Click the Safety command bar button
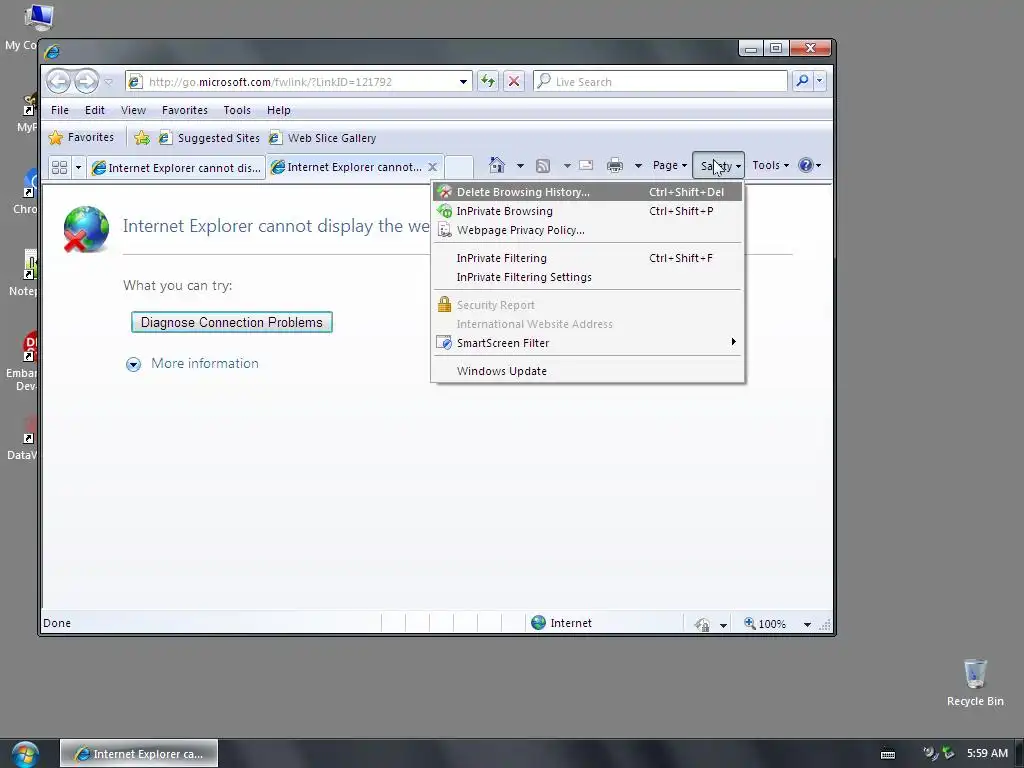 718,165
